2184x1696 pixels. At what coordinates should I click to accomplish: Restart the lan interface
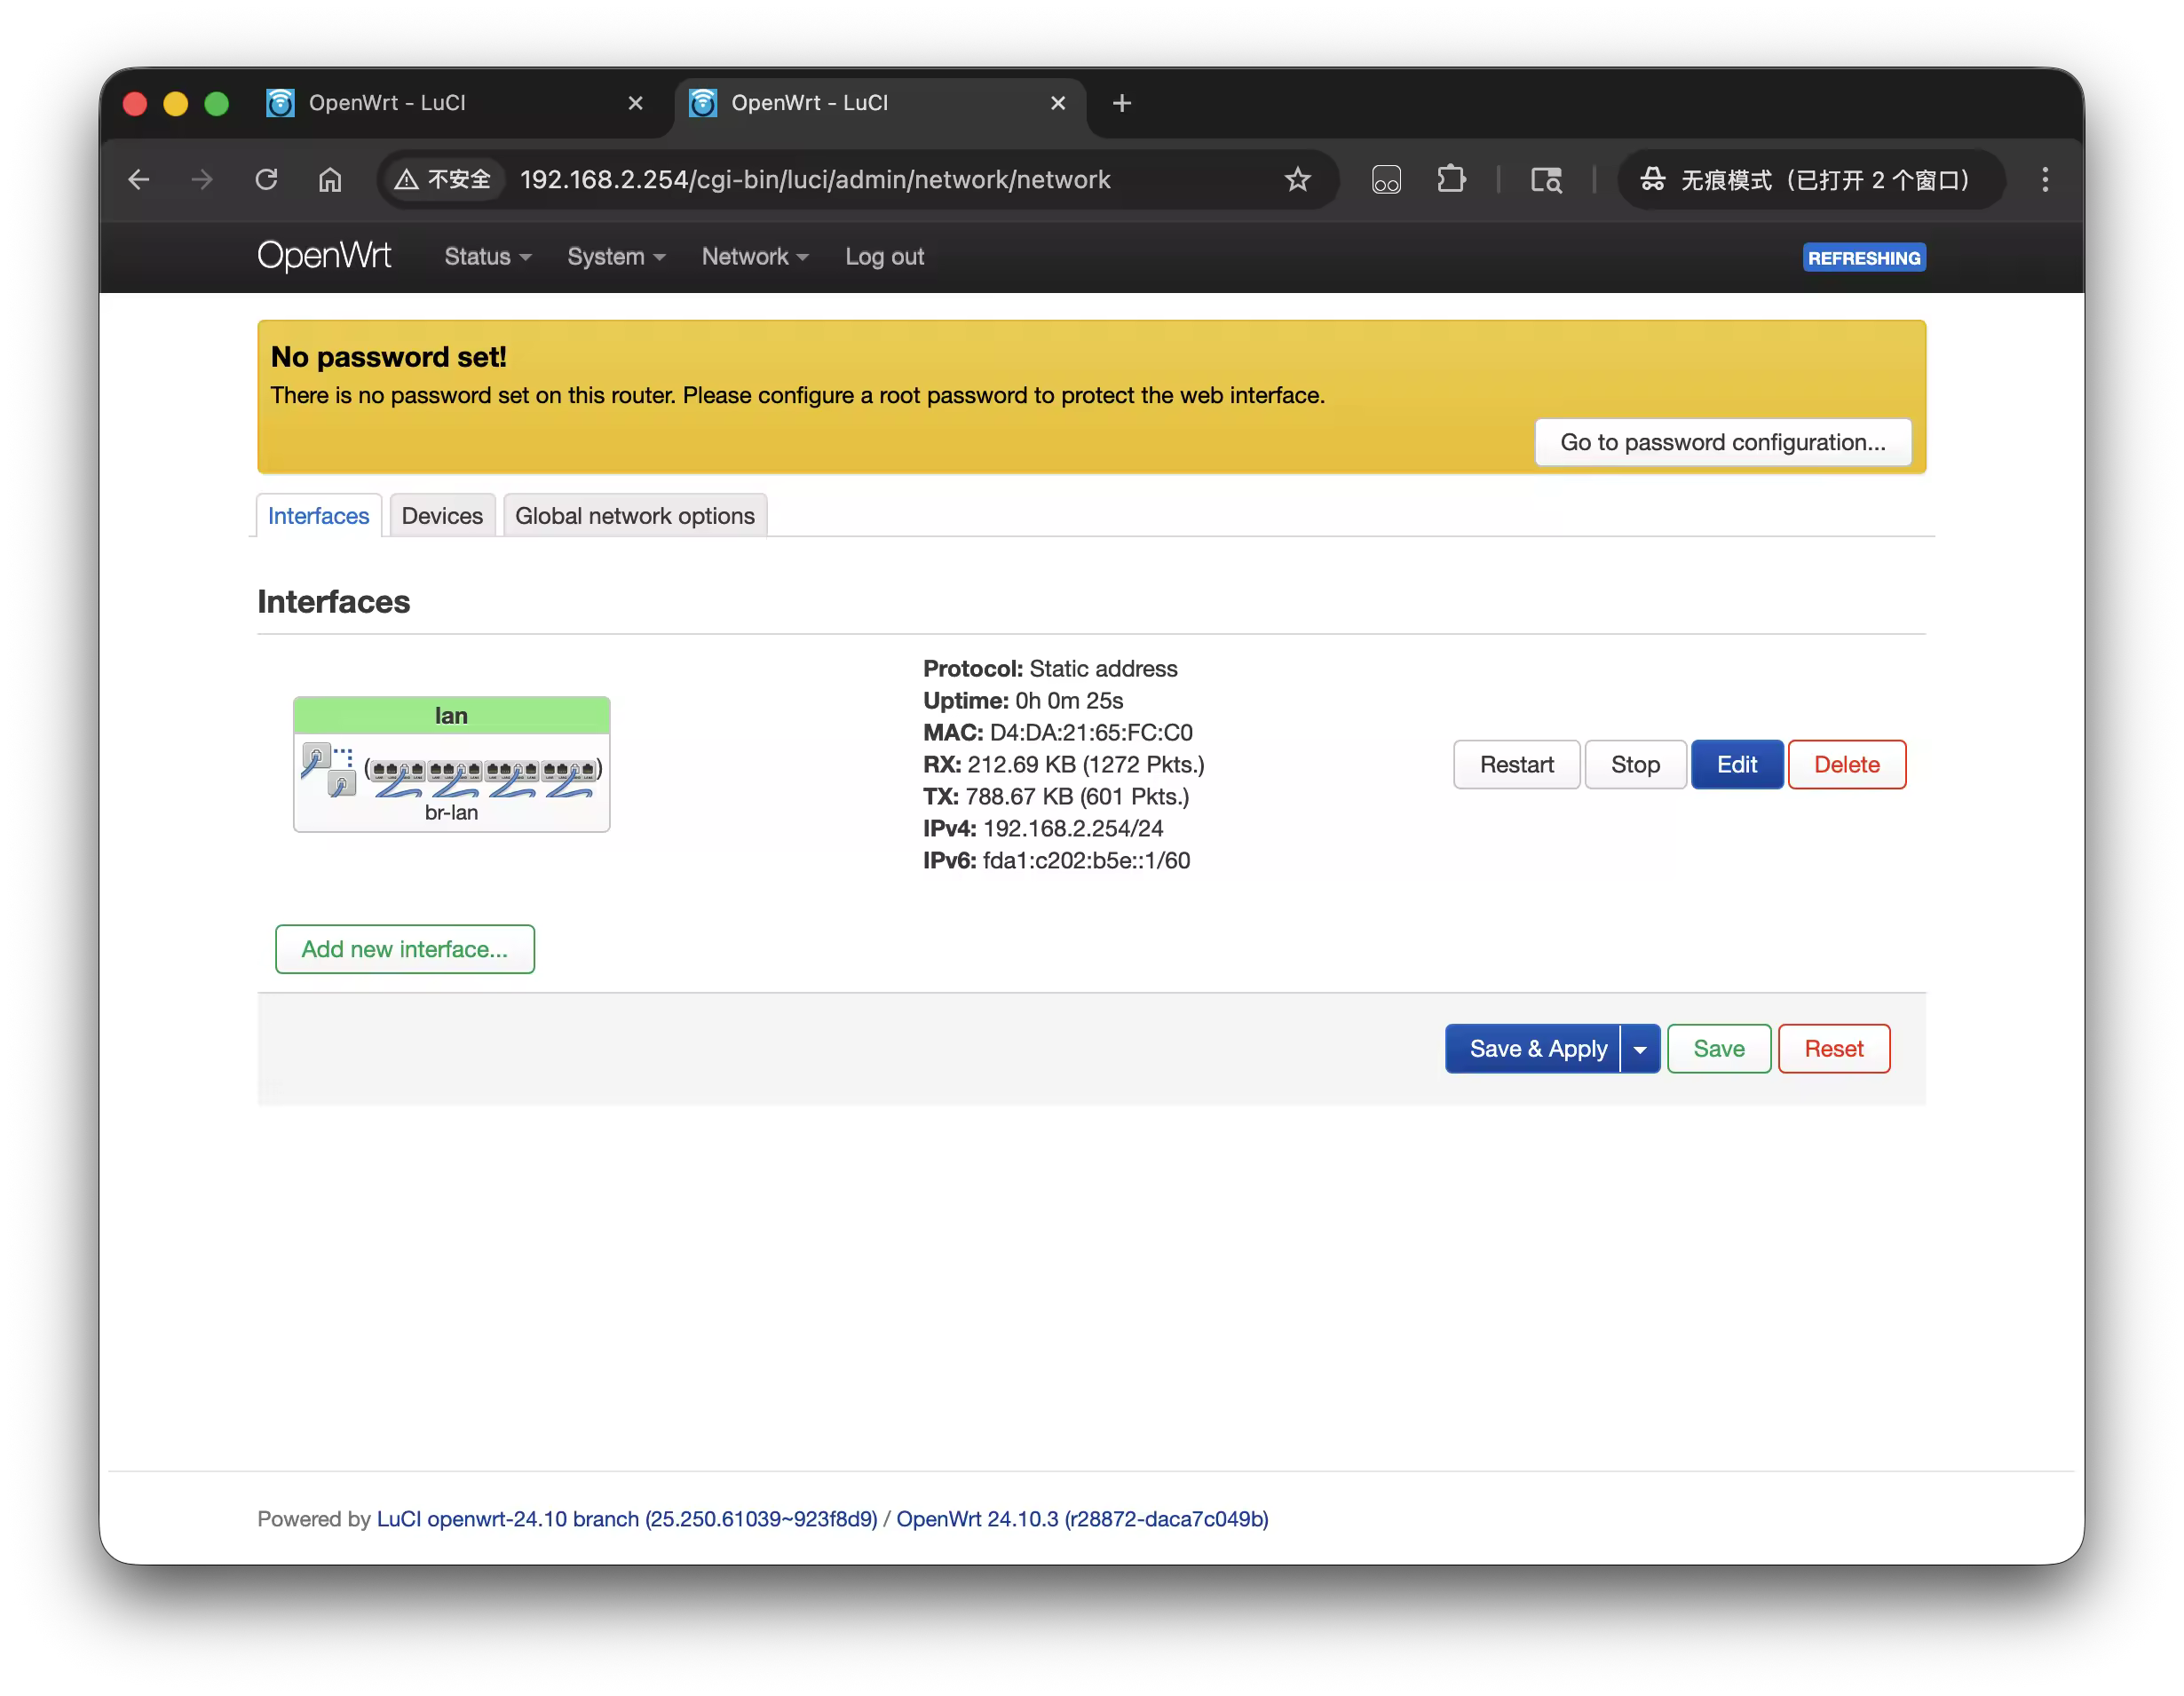click(1516, 765)
